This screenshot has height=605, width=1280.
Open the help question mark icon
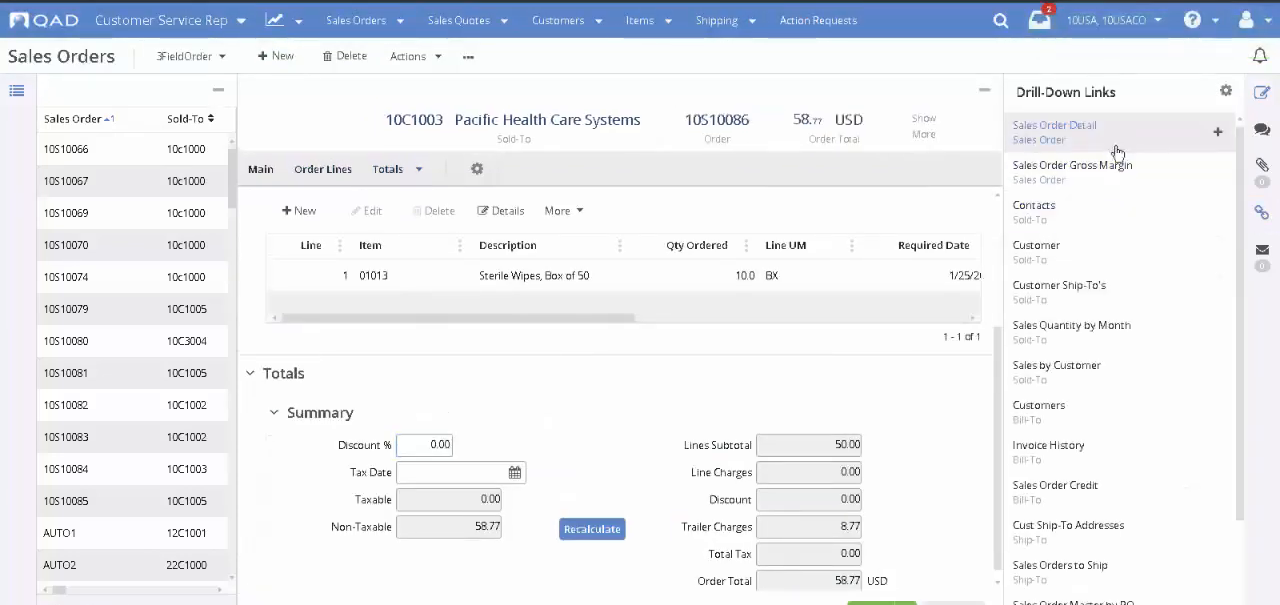tap(1192, 20)
